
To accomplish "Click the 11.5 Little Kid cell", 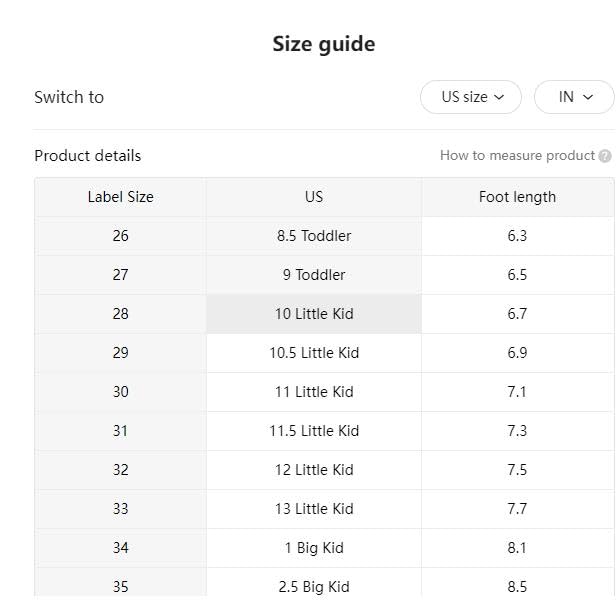I will pyautogui.click(x=314, y=431).
